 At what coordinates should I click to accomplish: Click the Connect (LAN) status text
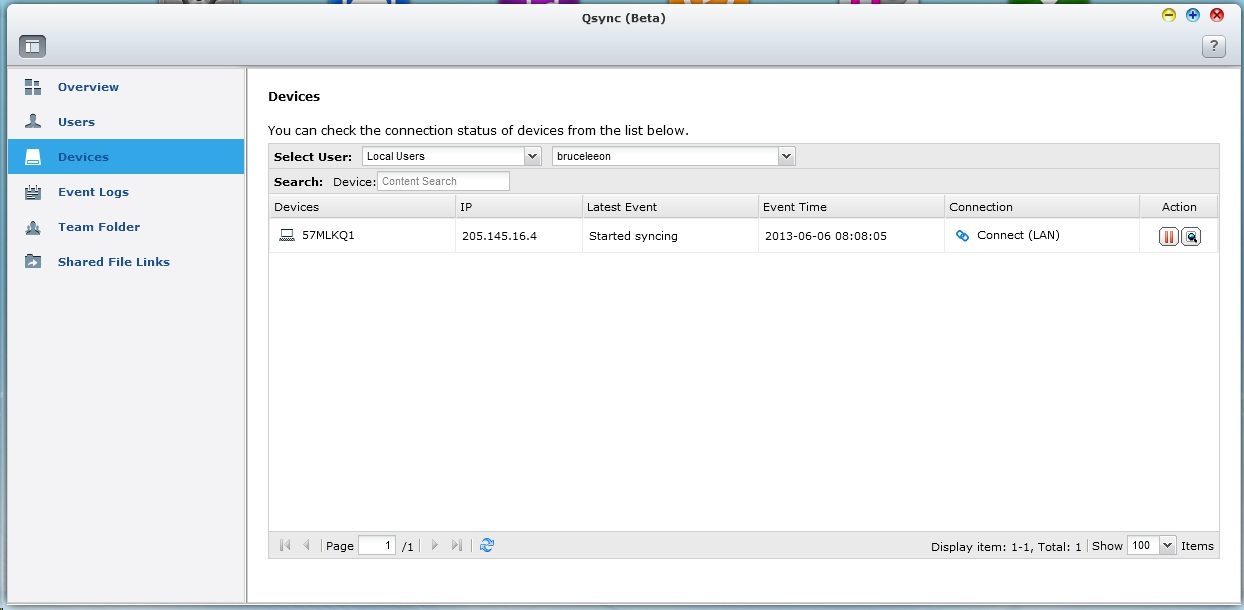tap(1018, 236)
